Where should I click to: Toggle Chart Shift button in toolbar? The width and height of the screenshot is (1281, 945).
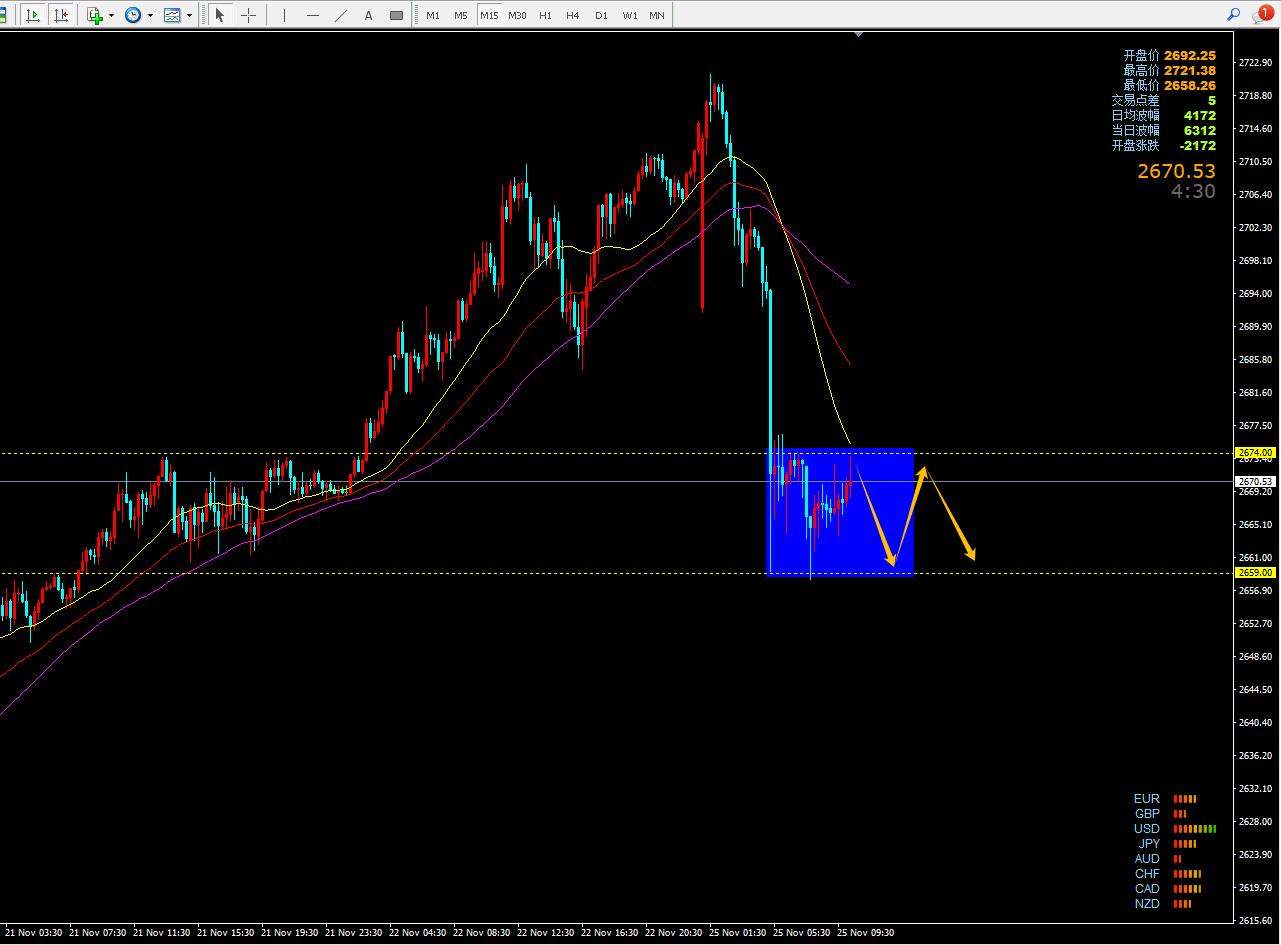coord(61,15)
